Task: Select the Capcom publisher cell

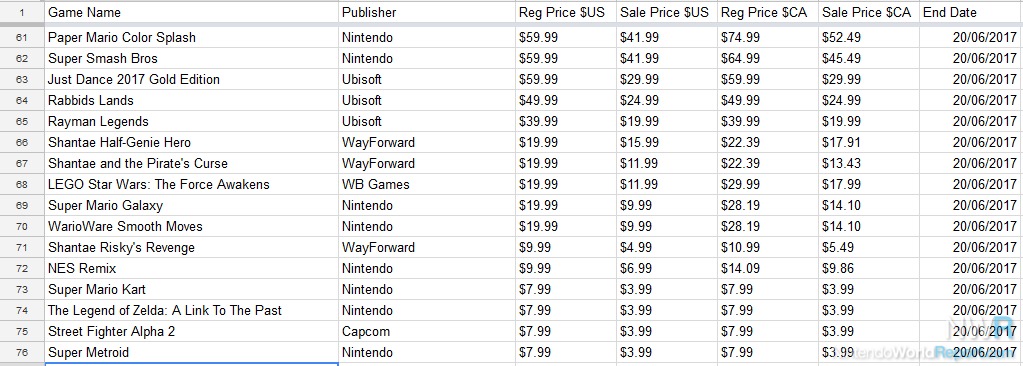Action: tap(427, 331)
